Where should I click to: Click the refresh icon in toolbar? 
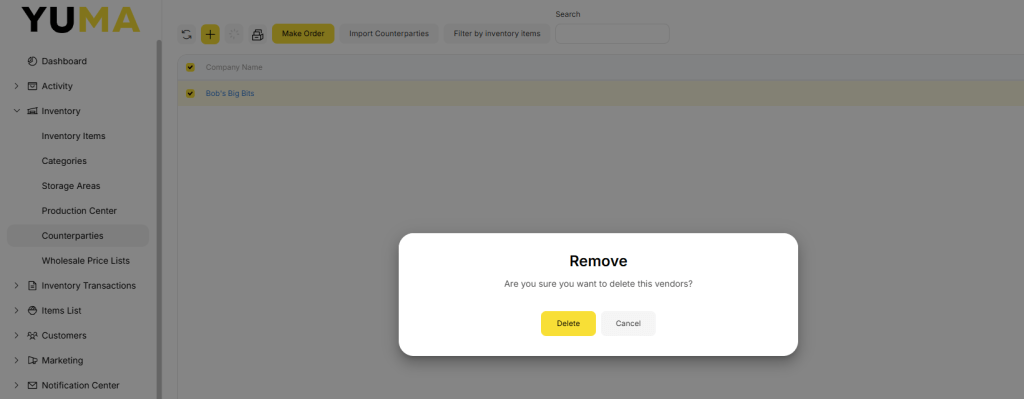pyautogui.click(x=187, y=35)
